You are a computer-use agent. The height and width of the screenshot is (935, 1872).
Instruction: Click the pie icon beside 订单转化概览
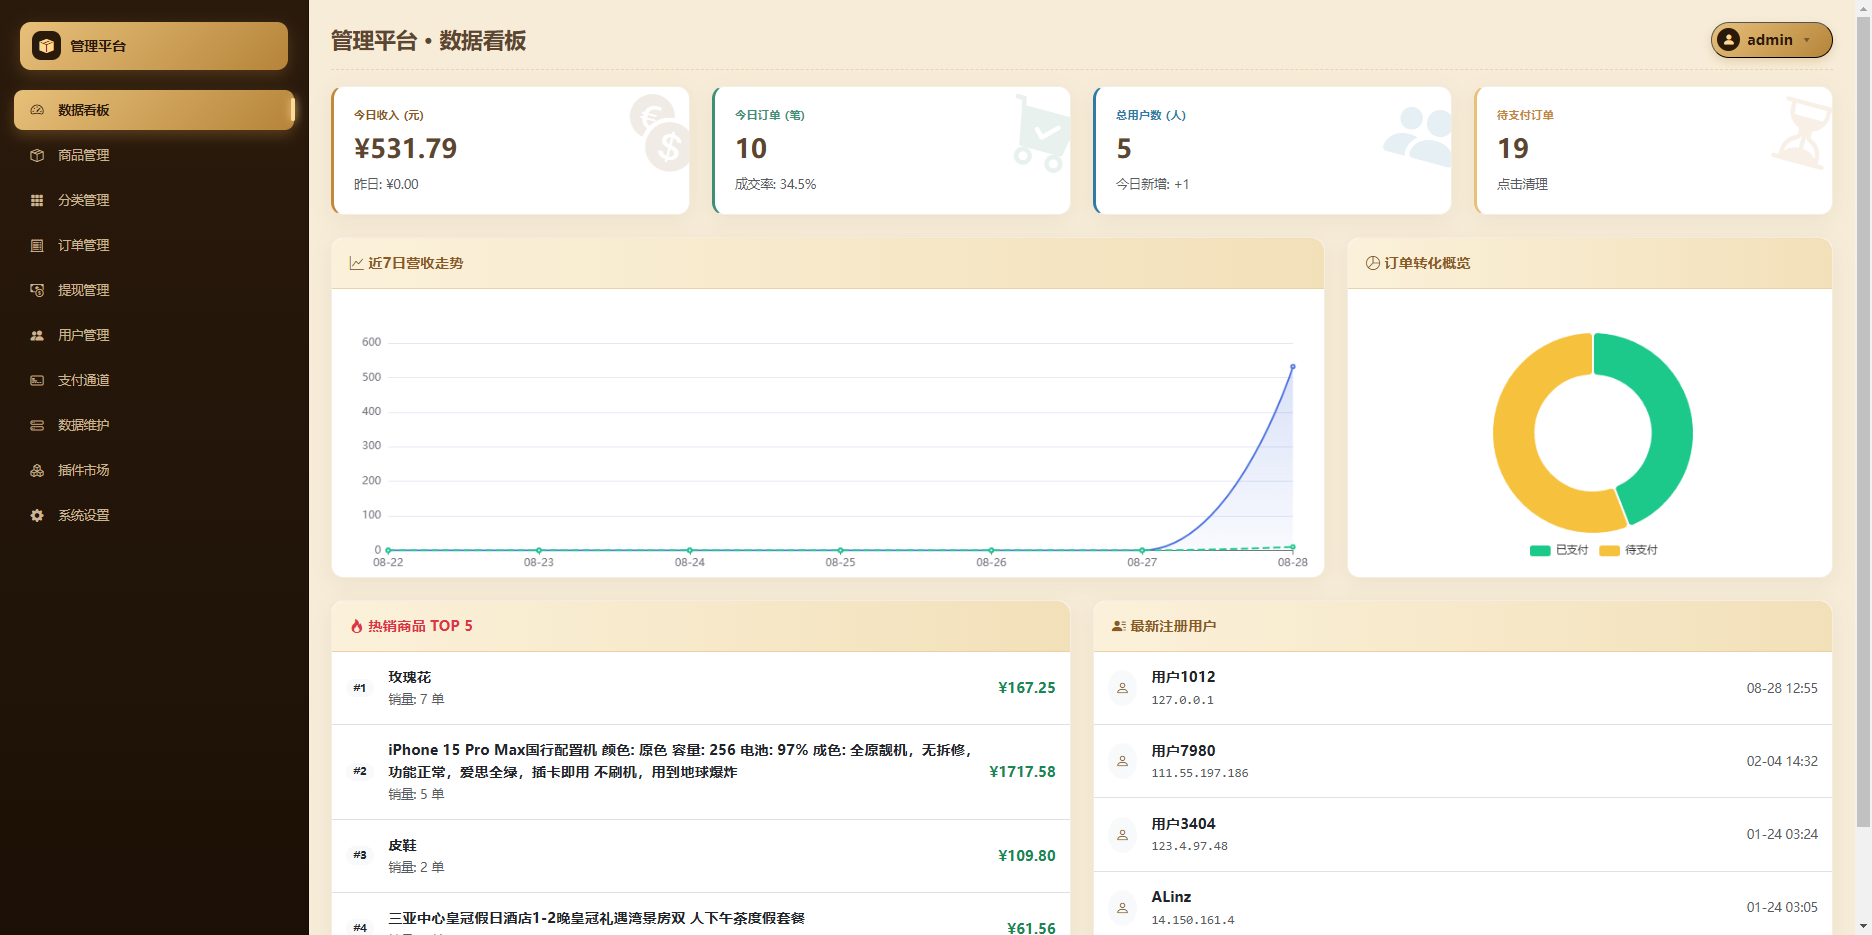[x=1373, y=263]
